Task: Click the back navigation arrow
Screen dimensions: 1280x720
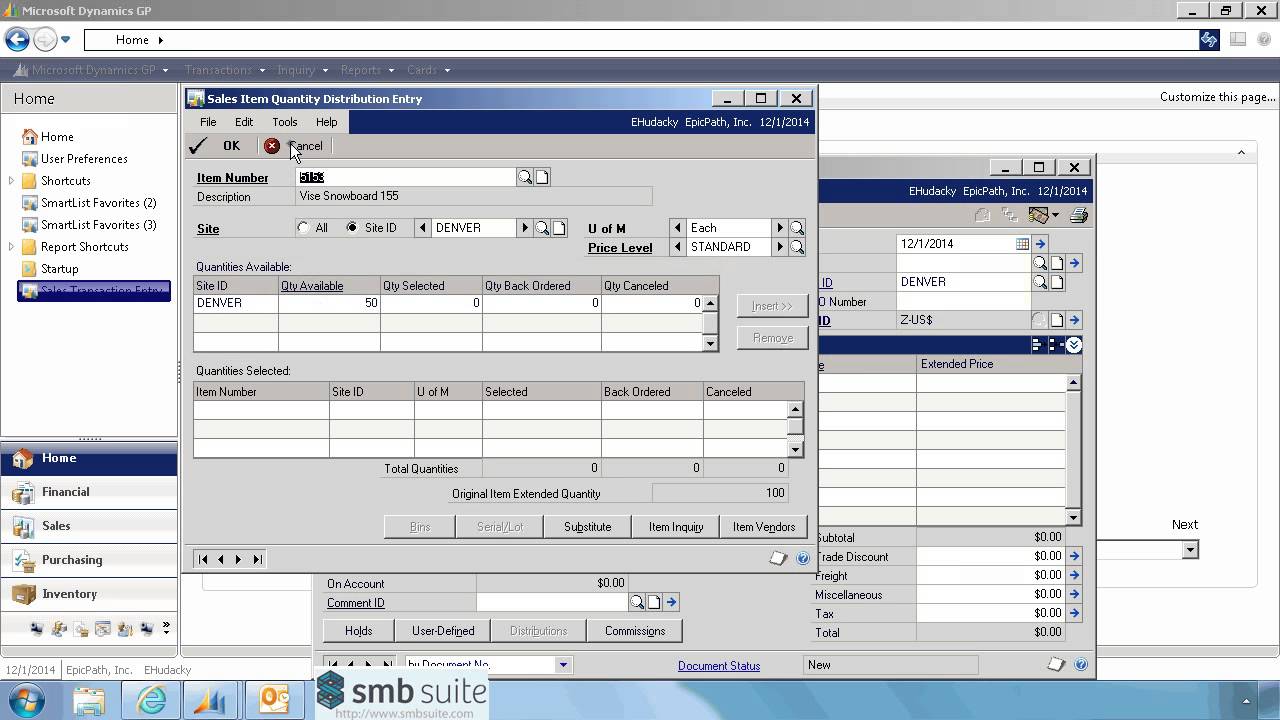Action: pos(17,40)
